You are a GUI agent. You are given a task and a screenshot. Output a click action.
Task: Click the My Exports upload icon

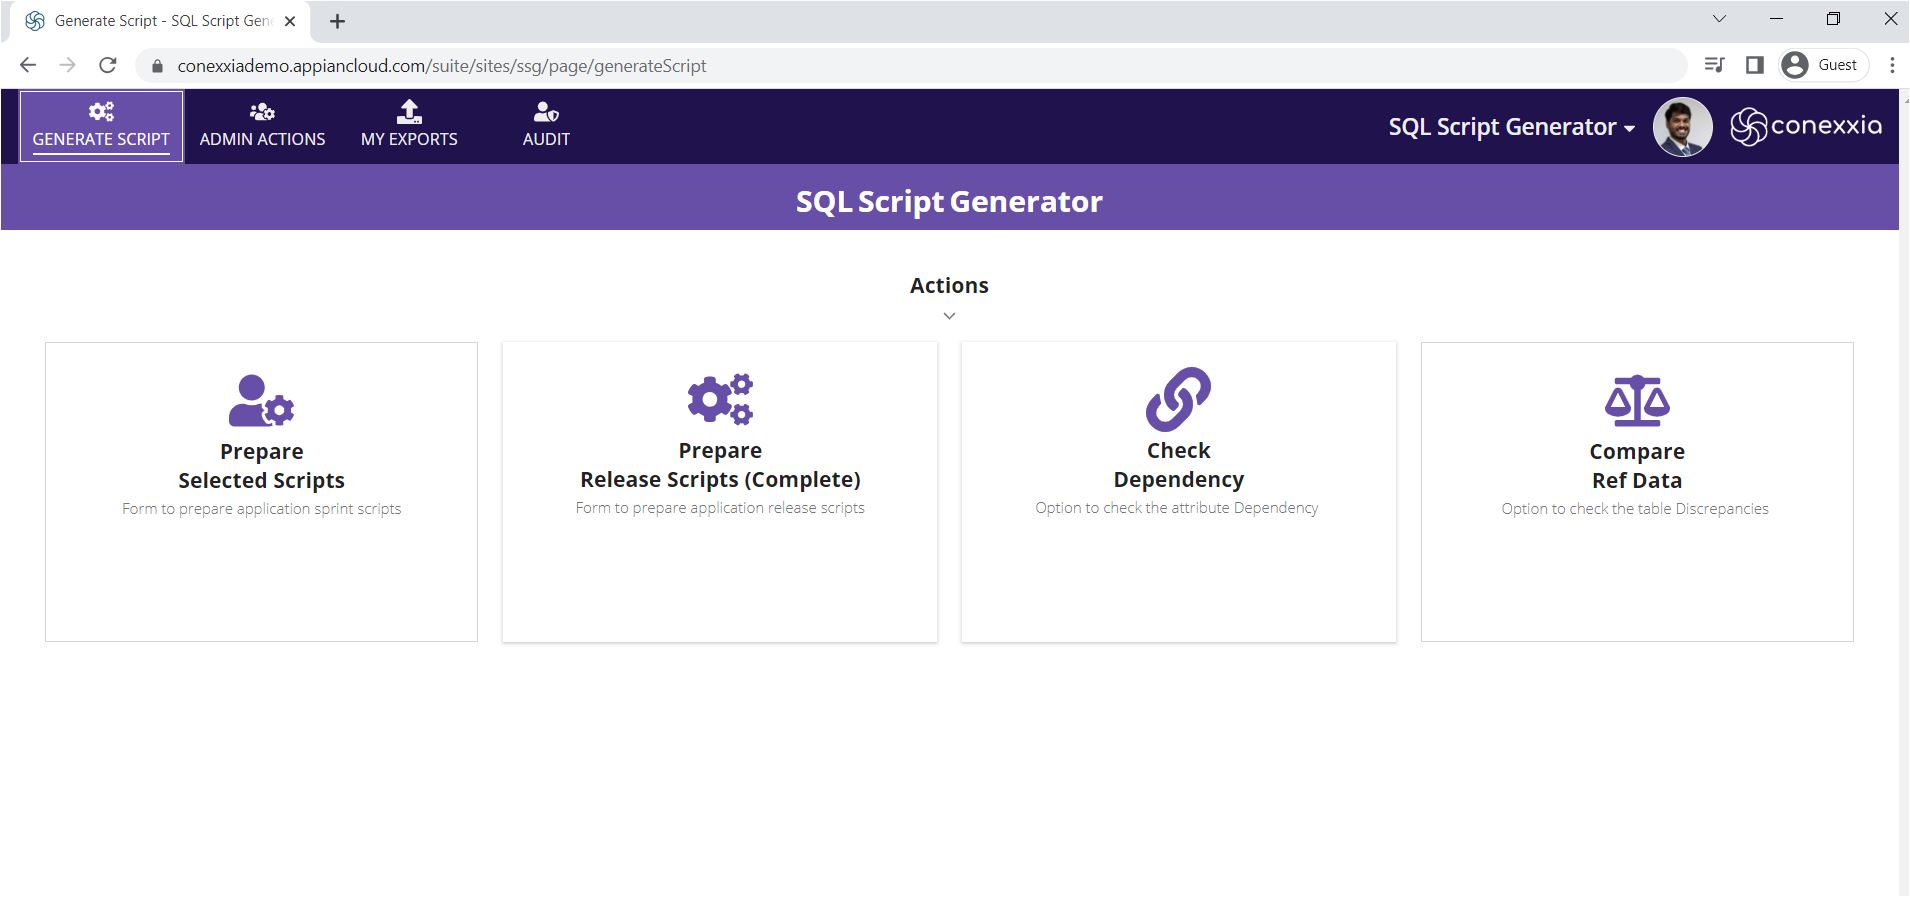tap(409, 111)
